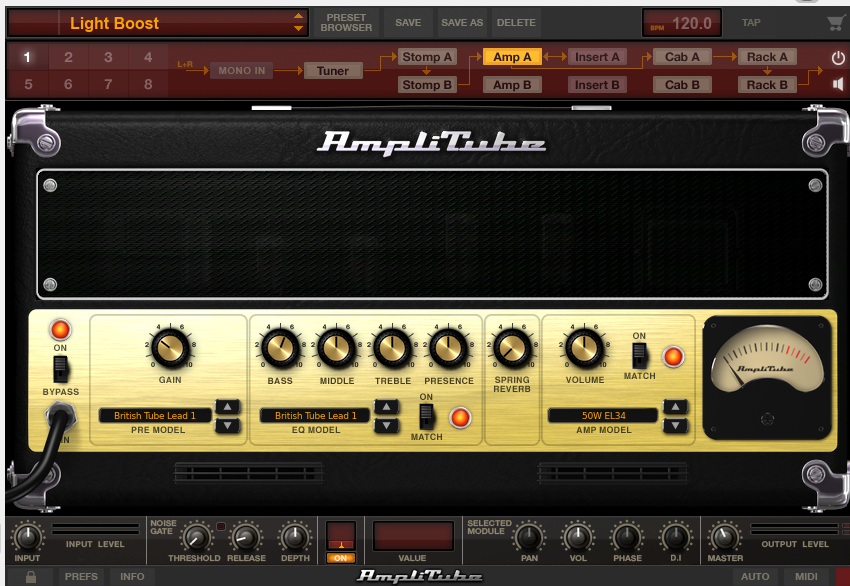Click the AmpliTube VU meter
Screen dimensions: 850x586
coord(767,377)
